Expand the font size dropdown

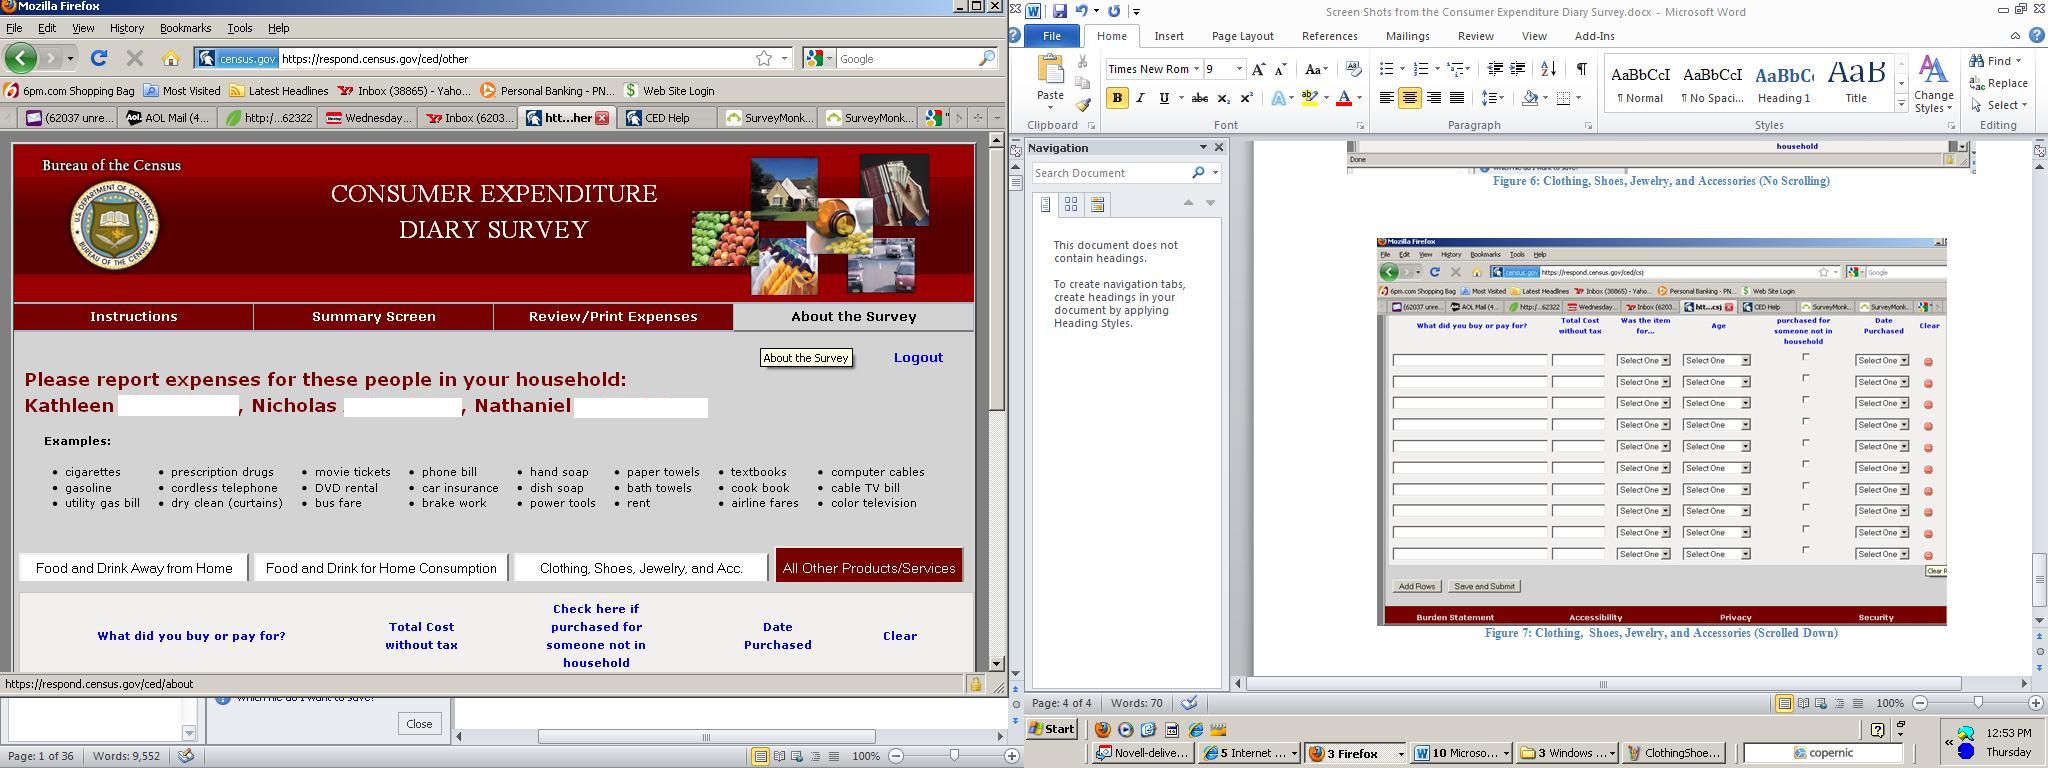tap(1239, 69)
